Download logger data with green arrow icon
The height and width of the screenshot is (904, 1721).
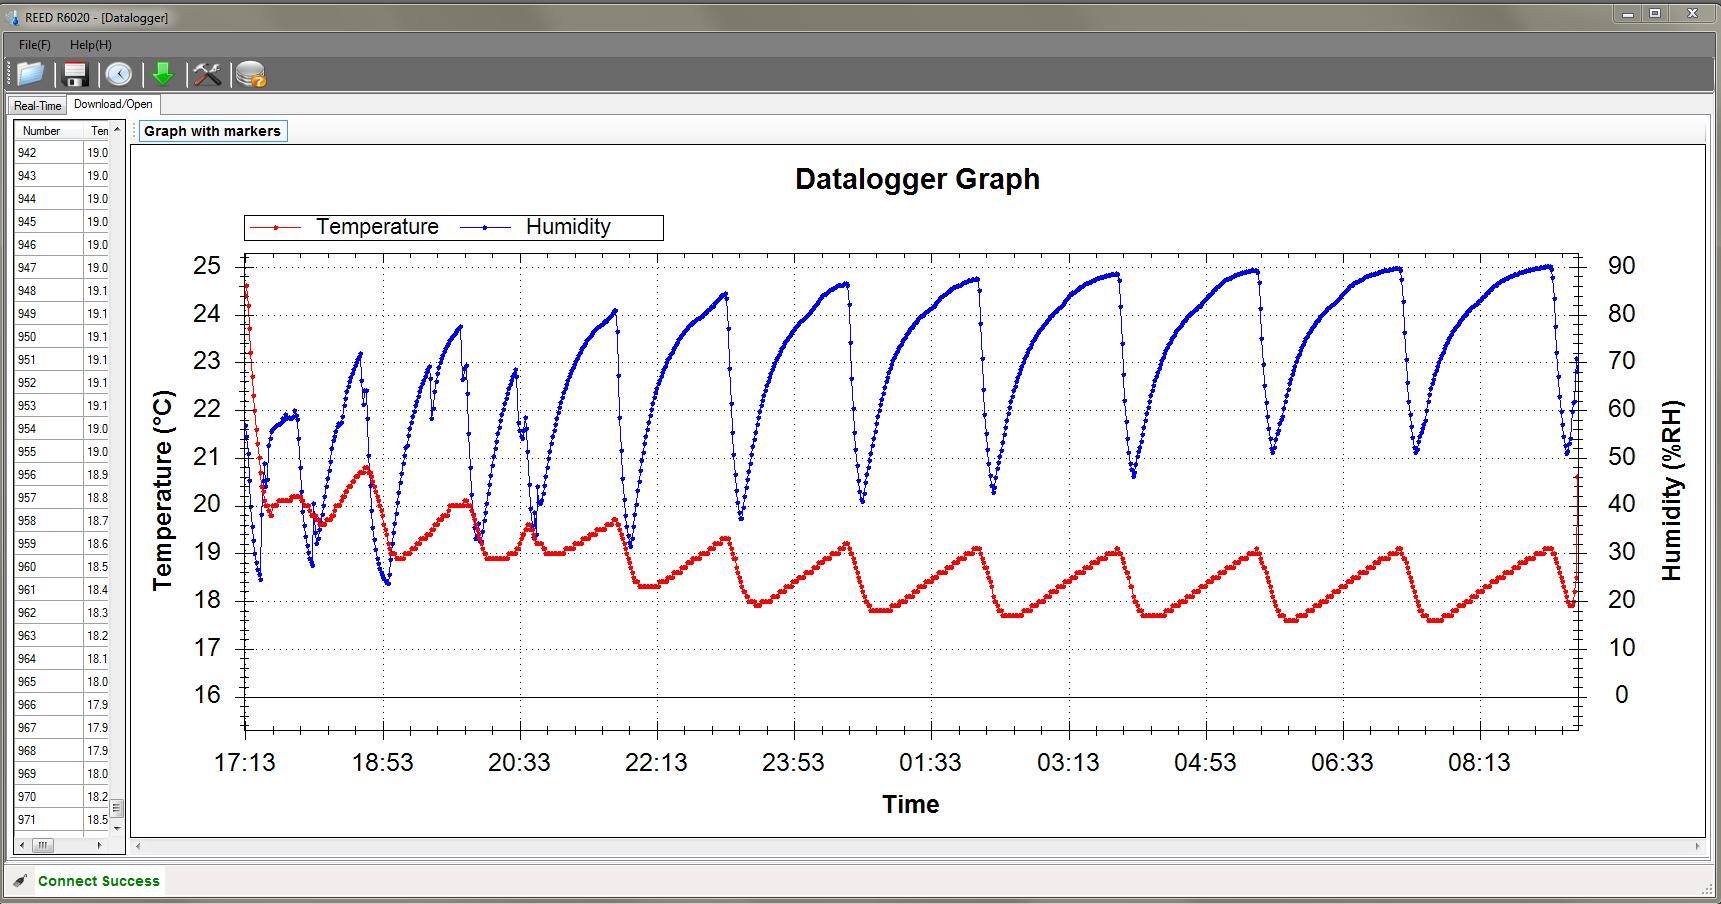click(x=163, y=74)
